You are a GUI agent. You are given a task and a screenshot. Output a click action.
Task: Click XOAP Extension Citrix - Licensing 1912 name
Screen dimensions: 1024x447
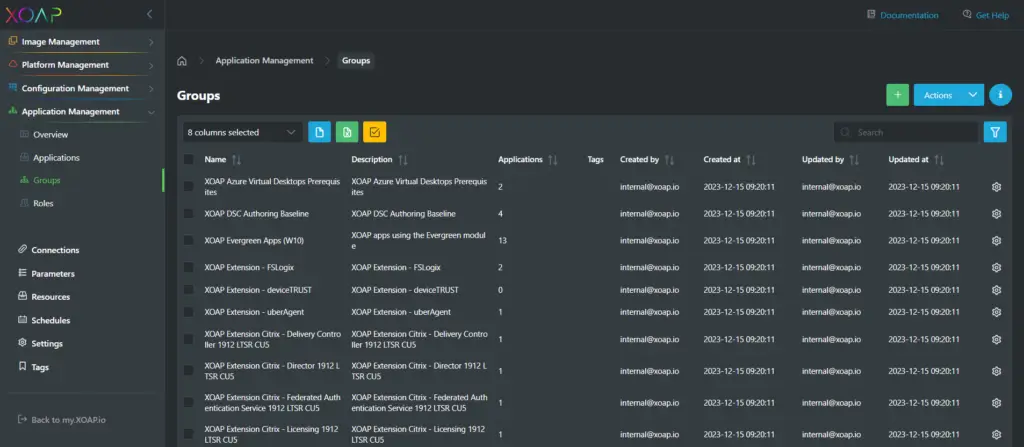pos(272,434)
